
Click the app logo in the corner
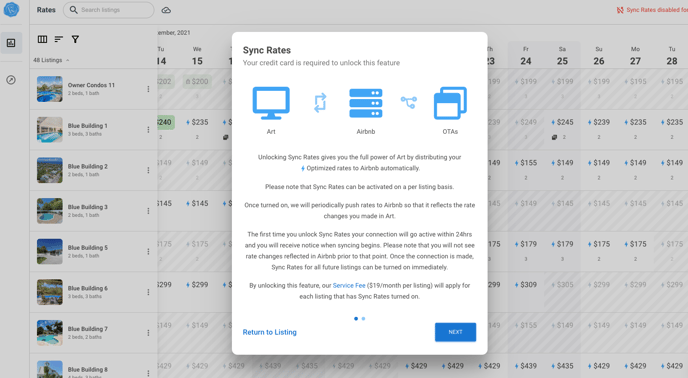pyautogui.click(x=11, y=10)
